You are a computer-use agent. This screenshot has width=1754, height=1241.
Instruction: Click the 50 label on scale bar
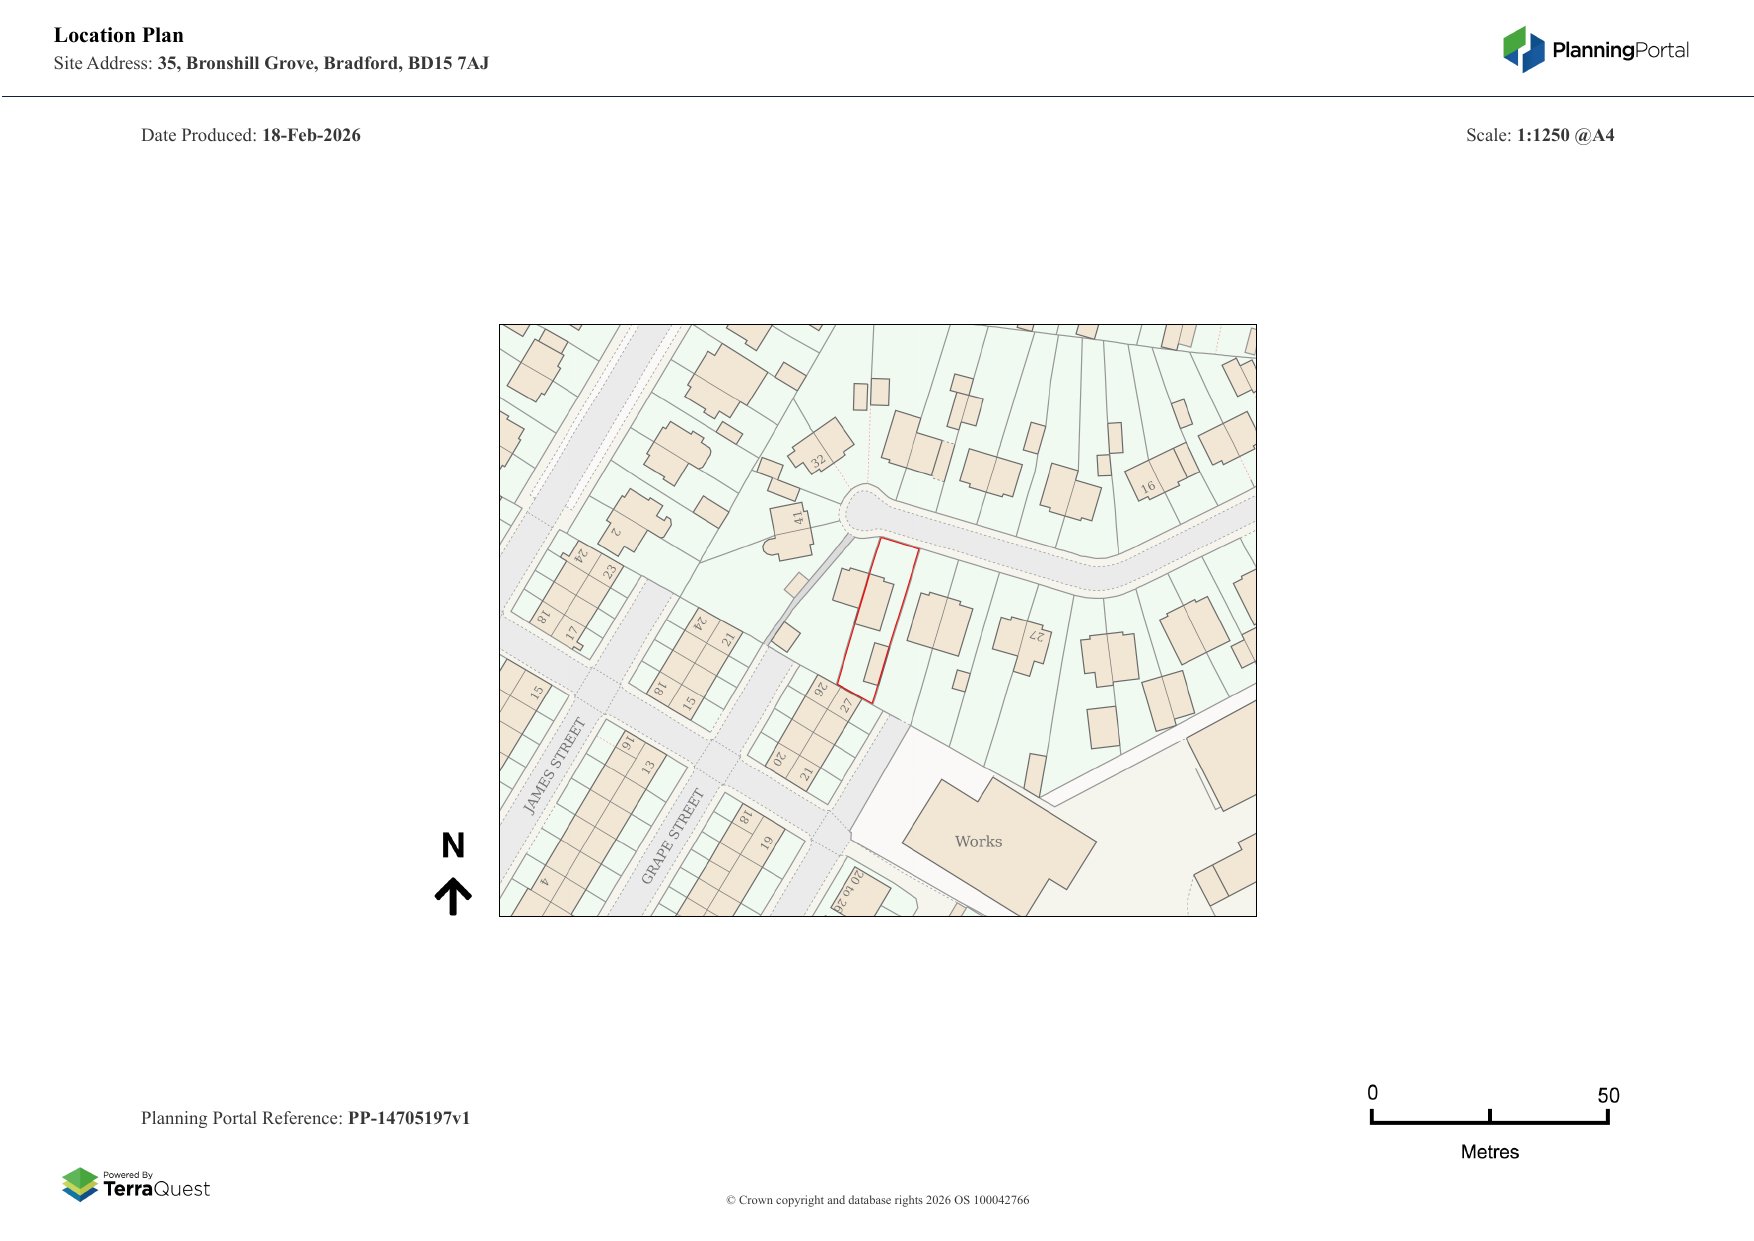(x=1607, y=1095)
